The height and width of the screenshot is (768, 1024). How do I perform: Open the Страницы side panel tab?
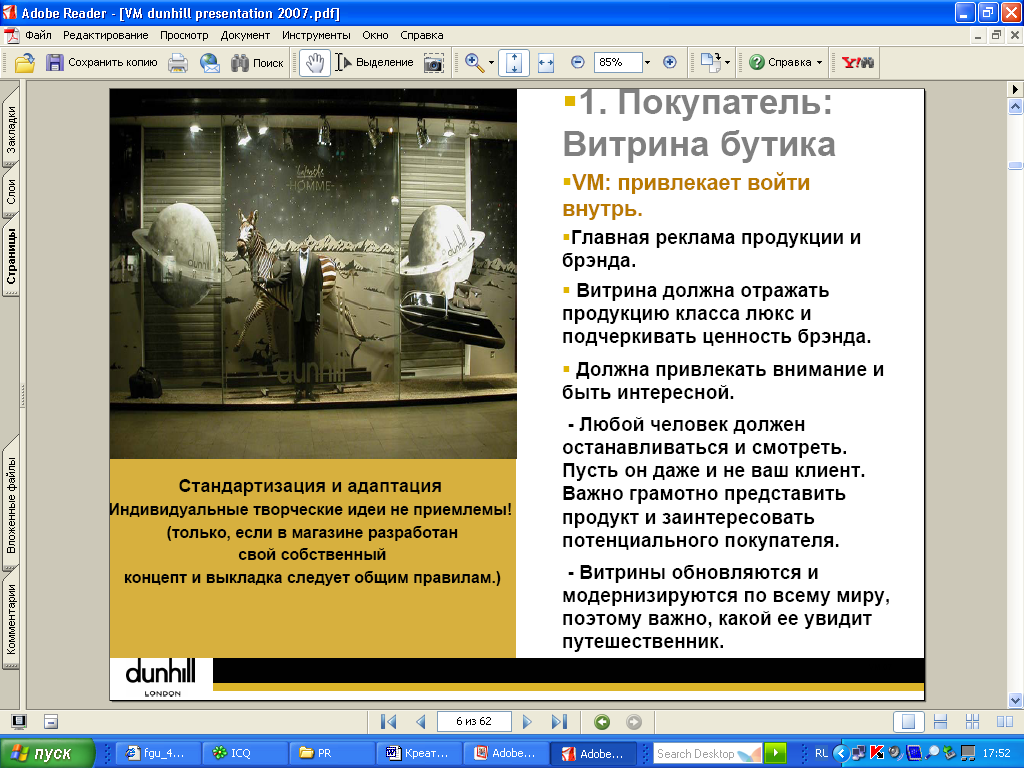[x=11, y=255]
